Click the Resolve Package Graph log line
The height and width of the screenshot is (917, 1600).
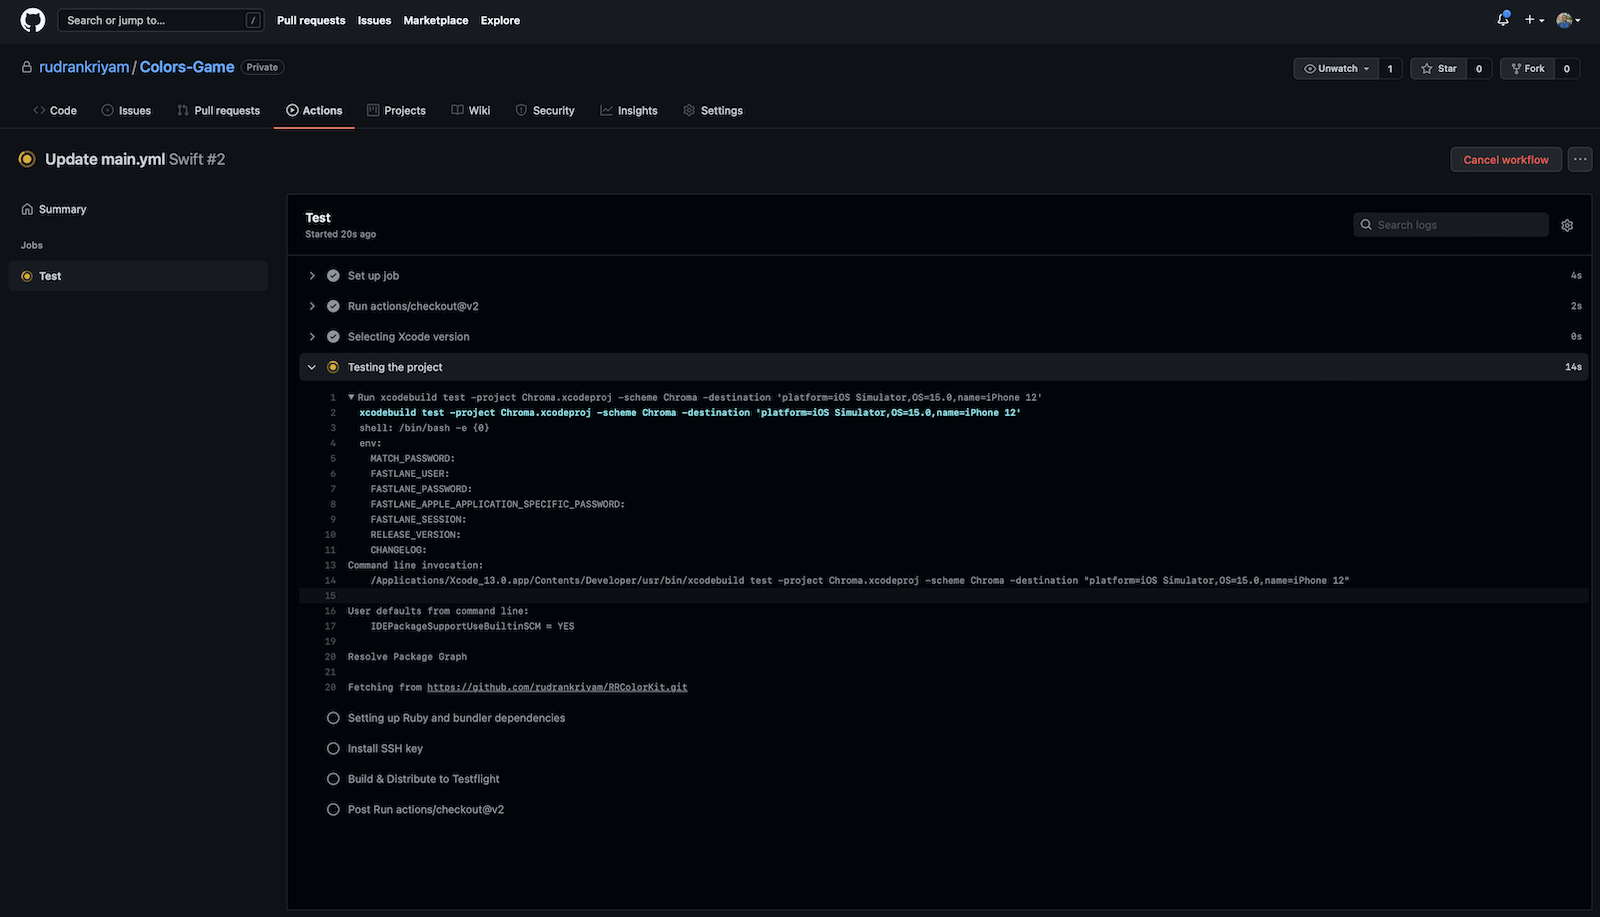point(407,657)
